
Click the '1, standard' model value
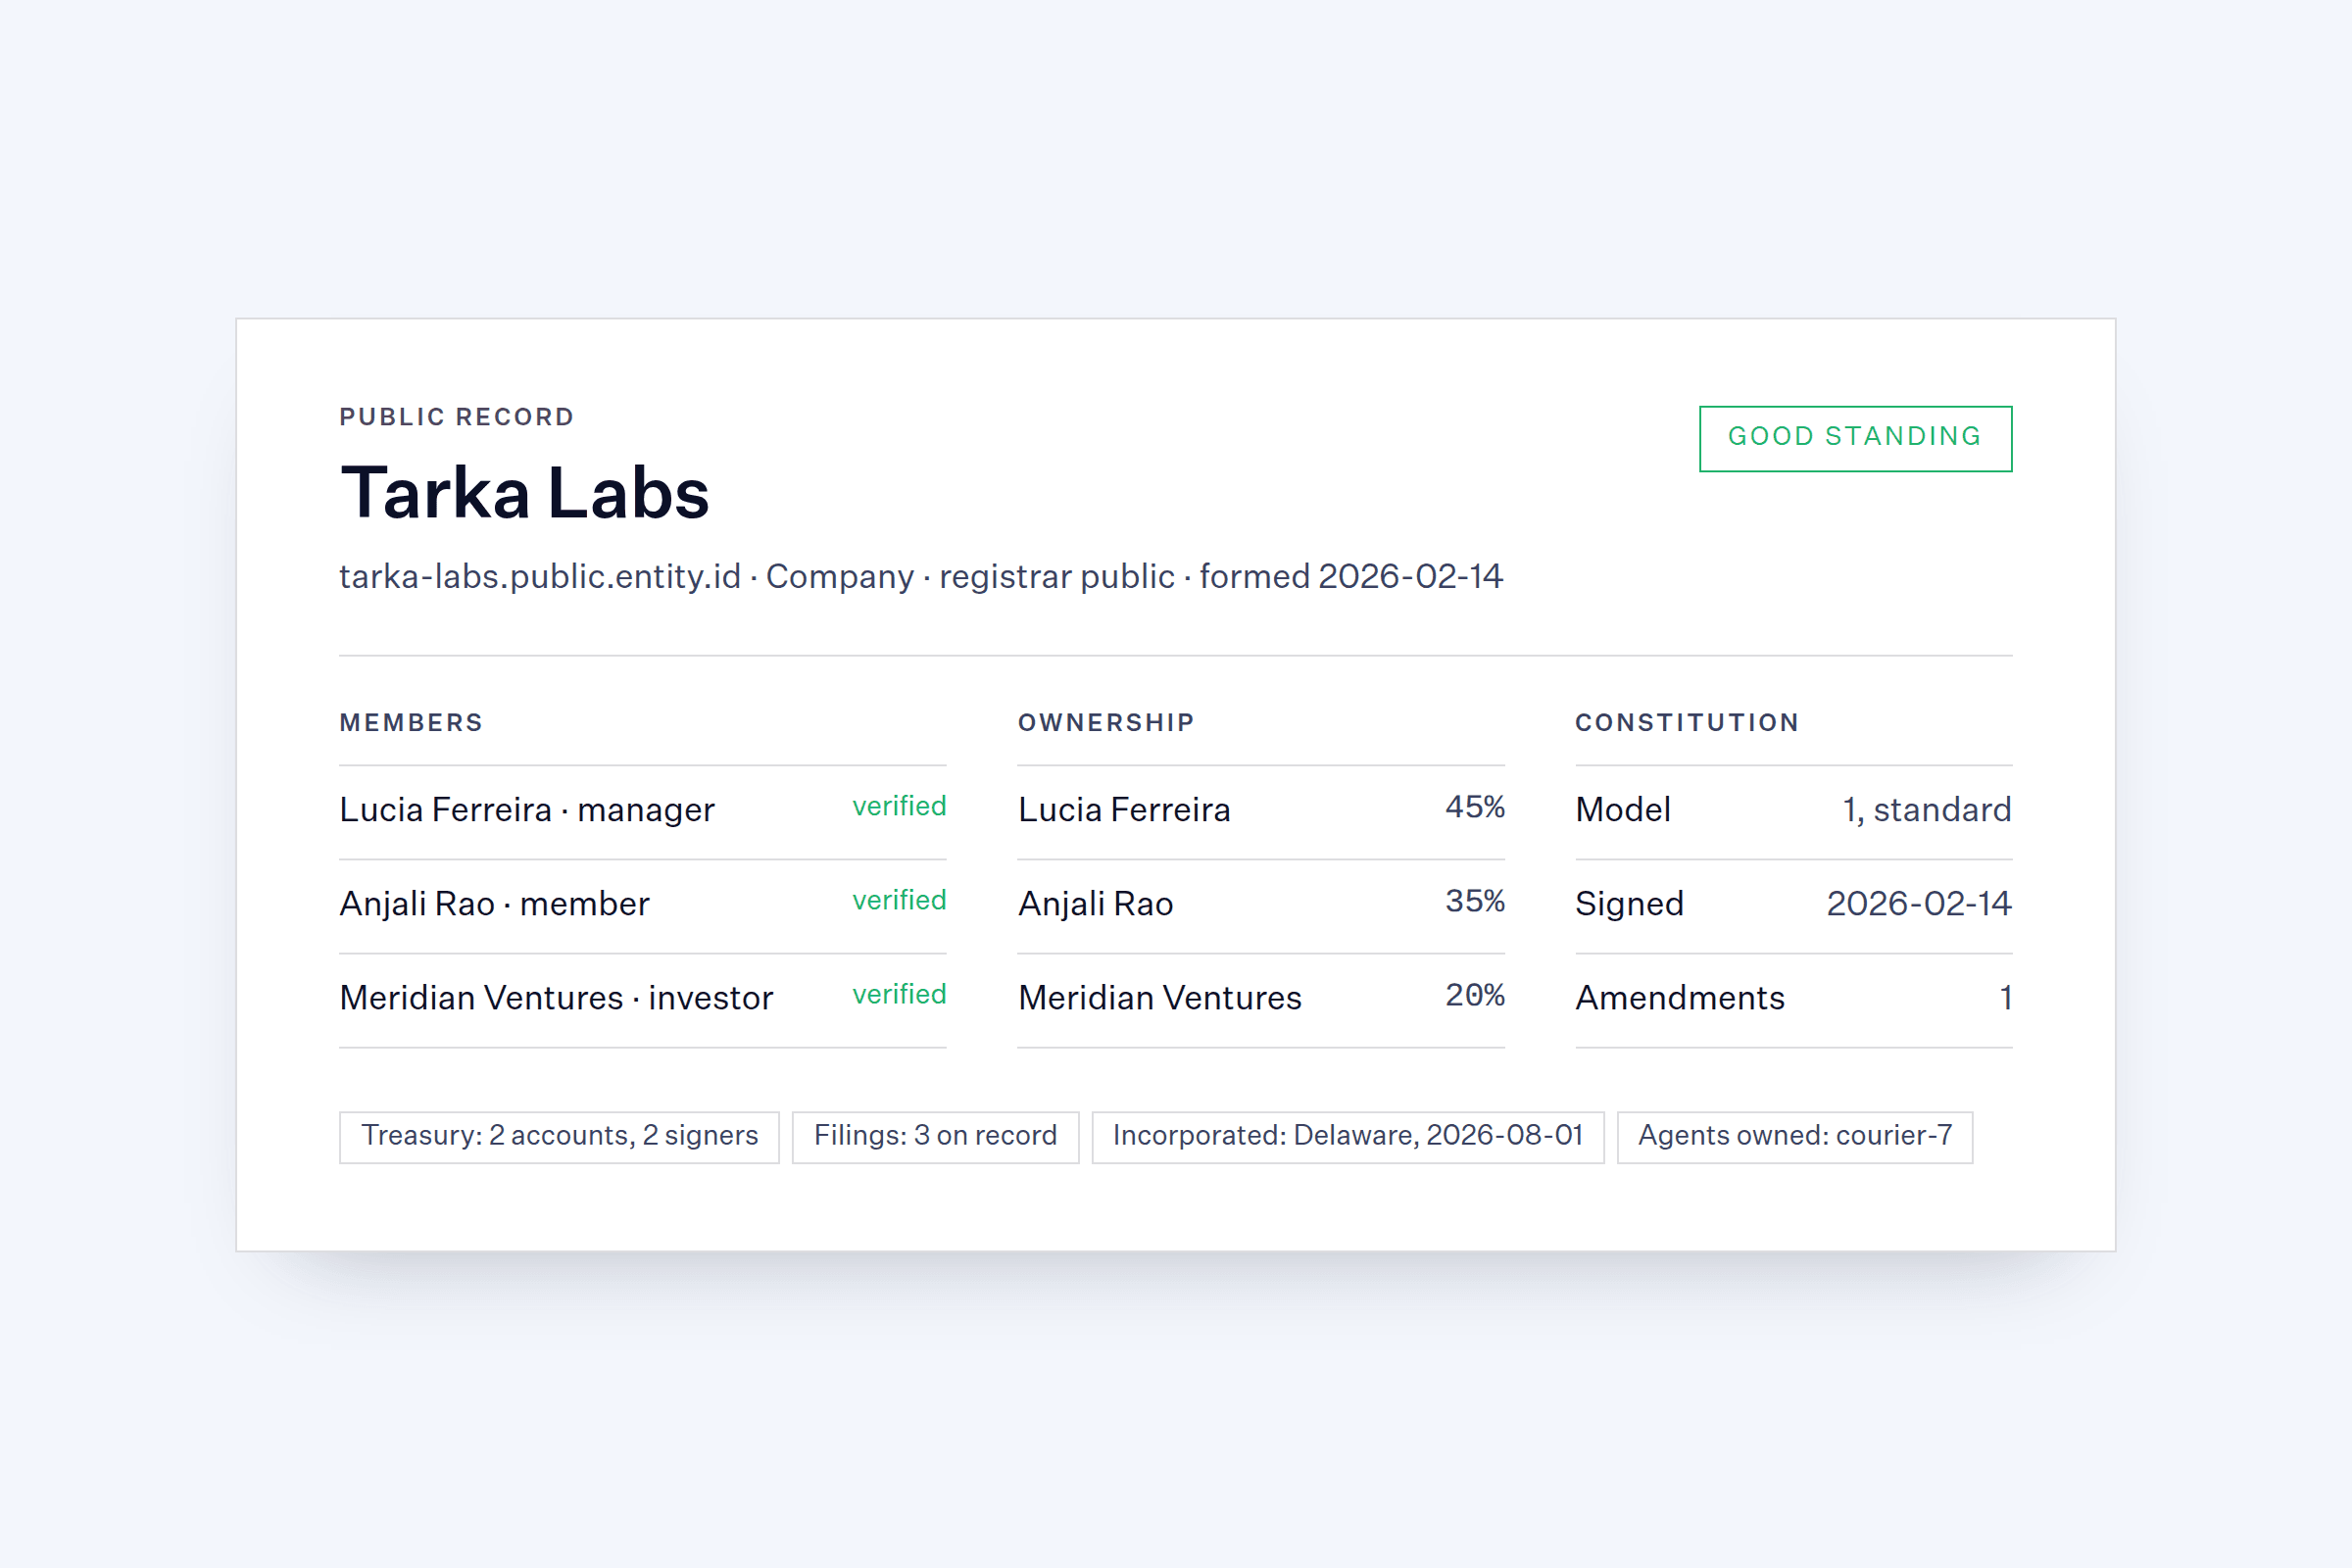[x=1927, y=810]
